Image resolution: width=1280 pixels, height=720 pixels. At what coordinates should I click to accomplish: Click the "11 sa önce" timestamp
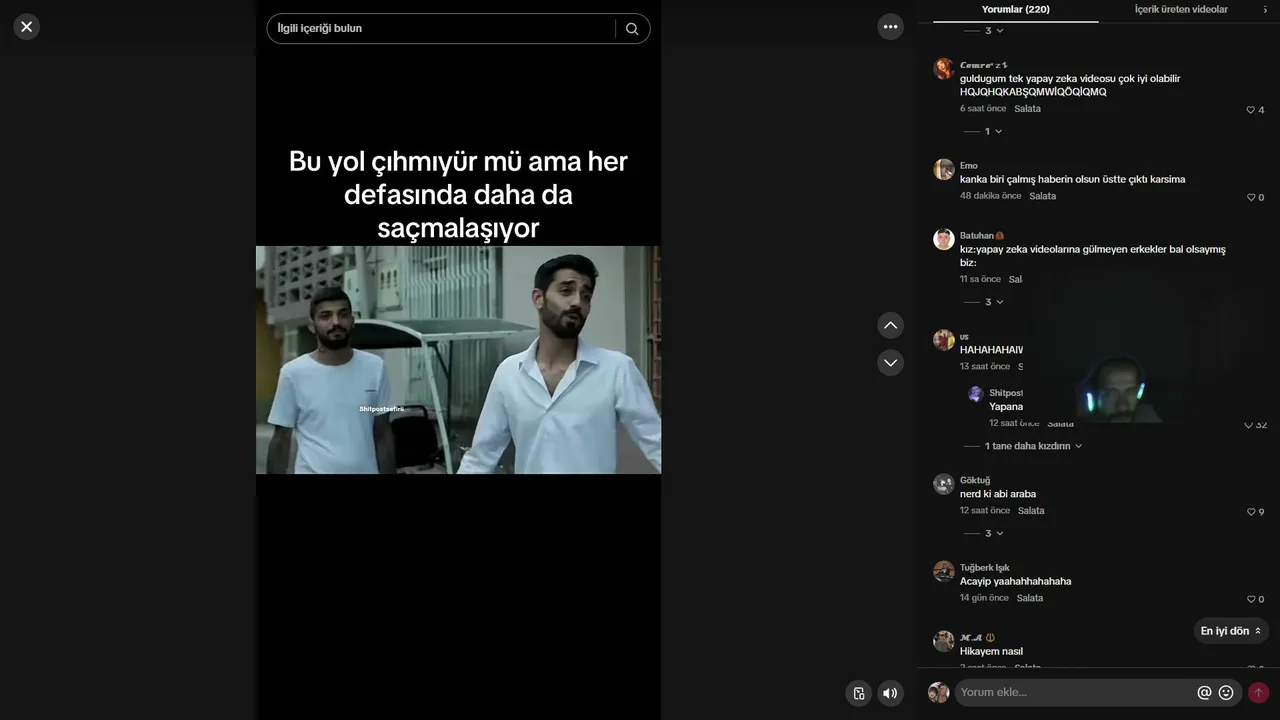tap(980, 279)
